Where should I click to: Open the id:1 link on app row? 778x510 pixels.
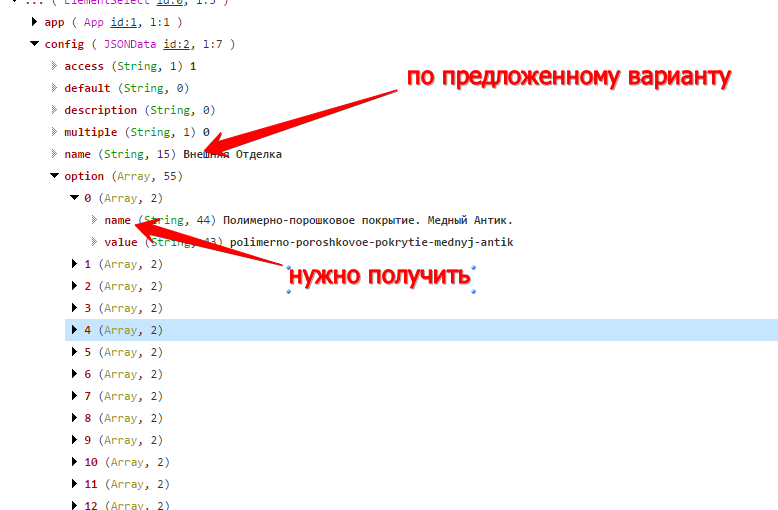pyautogui.click(x=123, y=22)
